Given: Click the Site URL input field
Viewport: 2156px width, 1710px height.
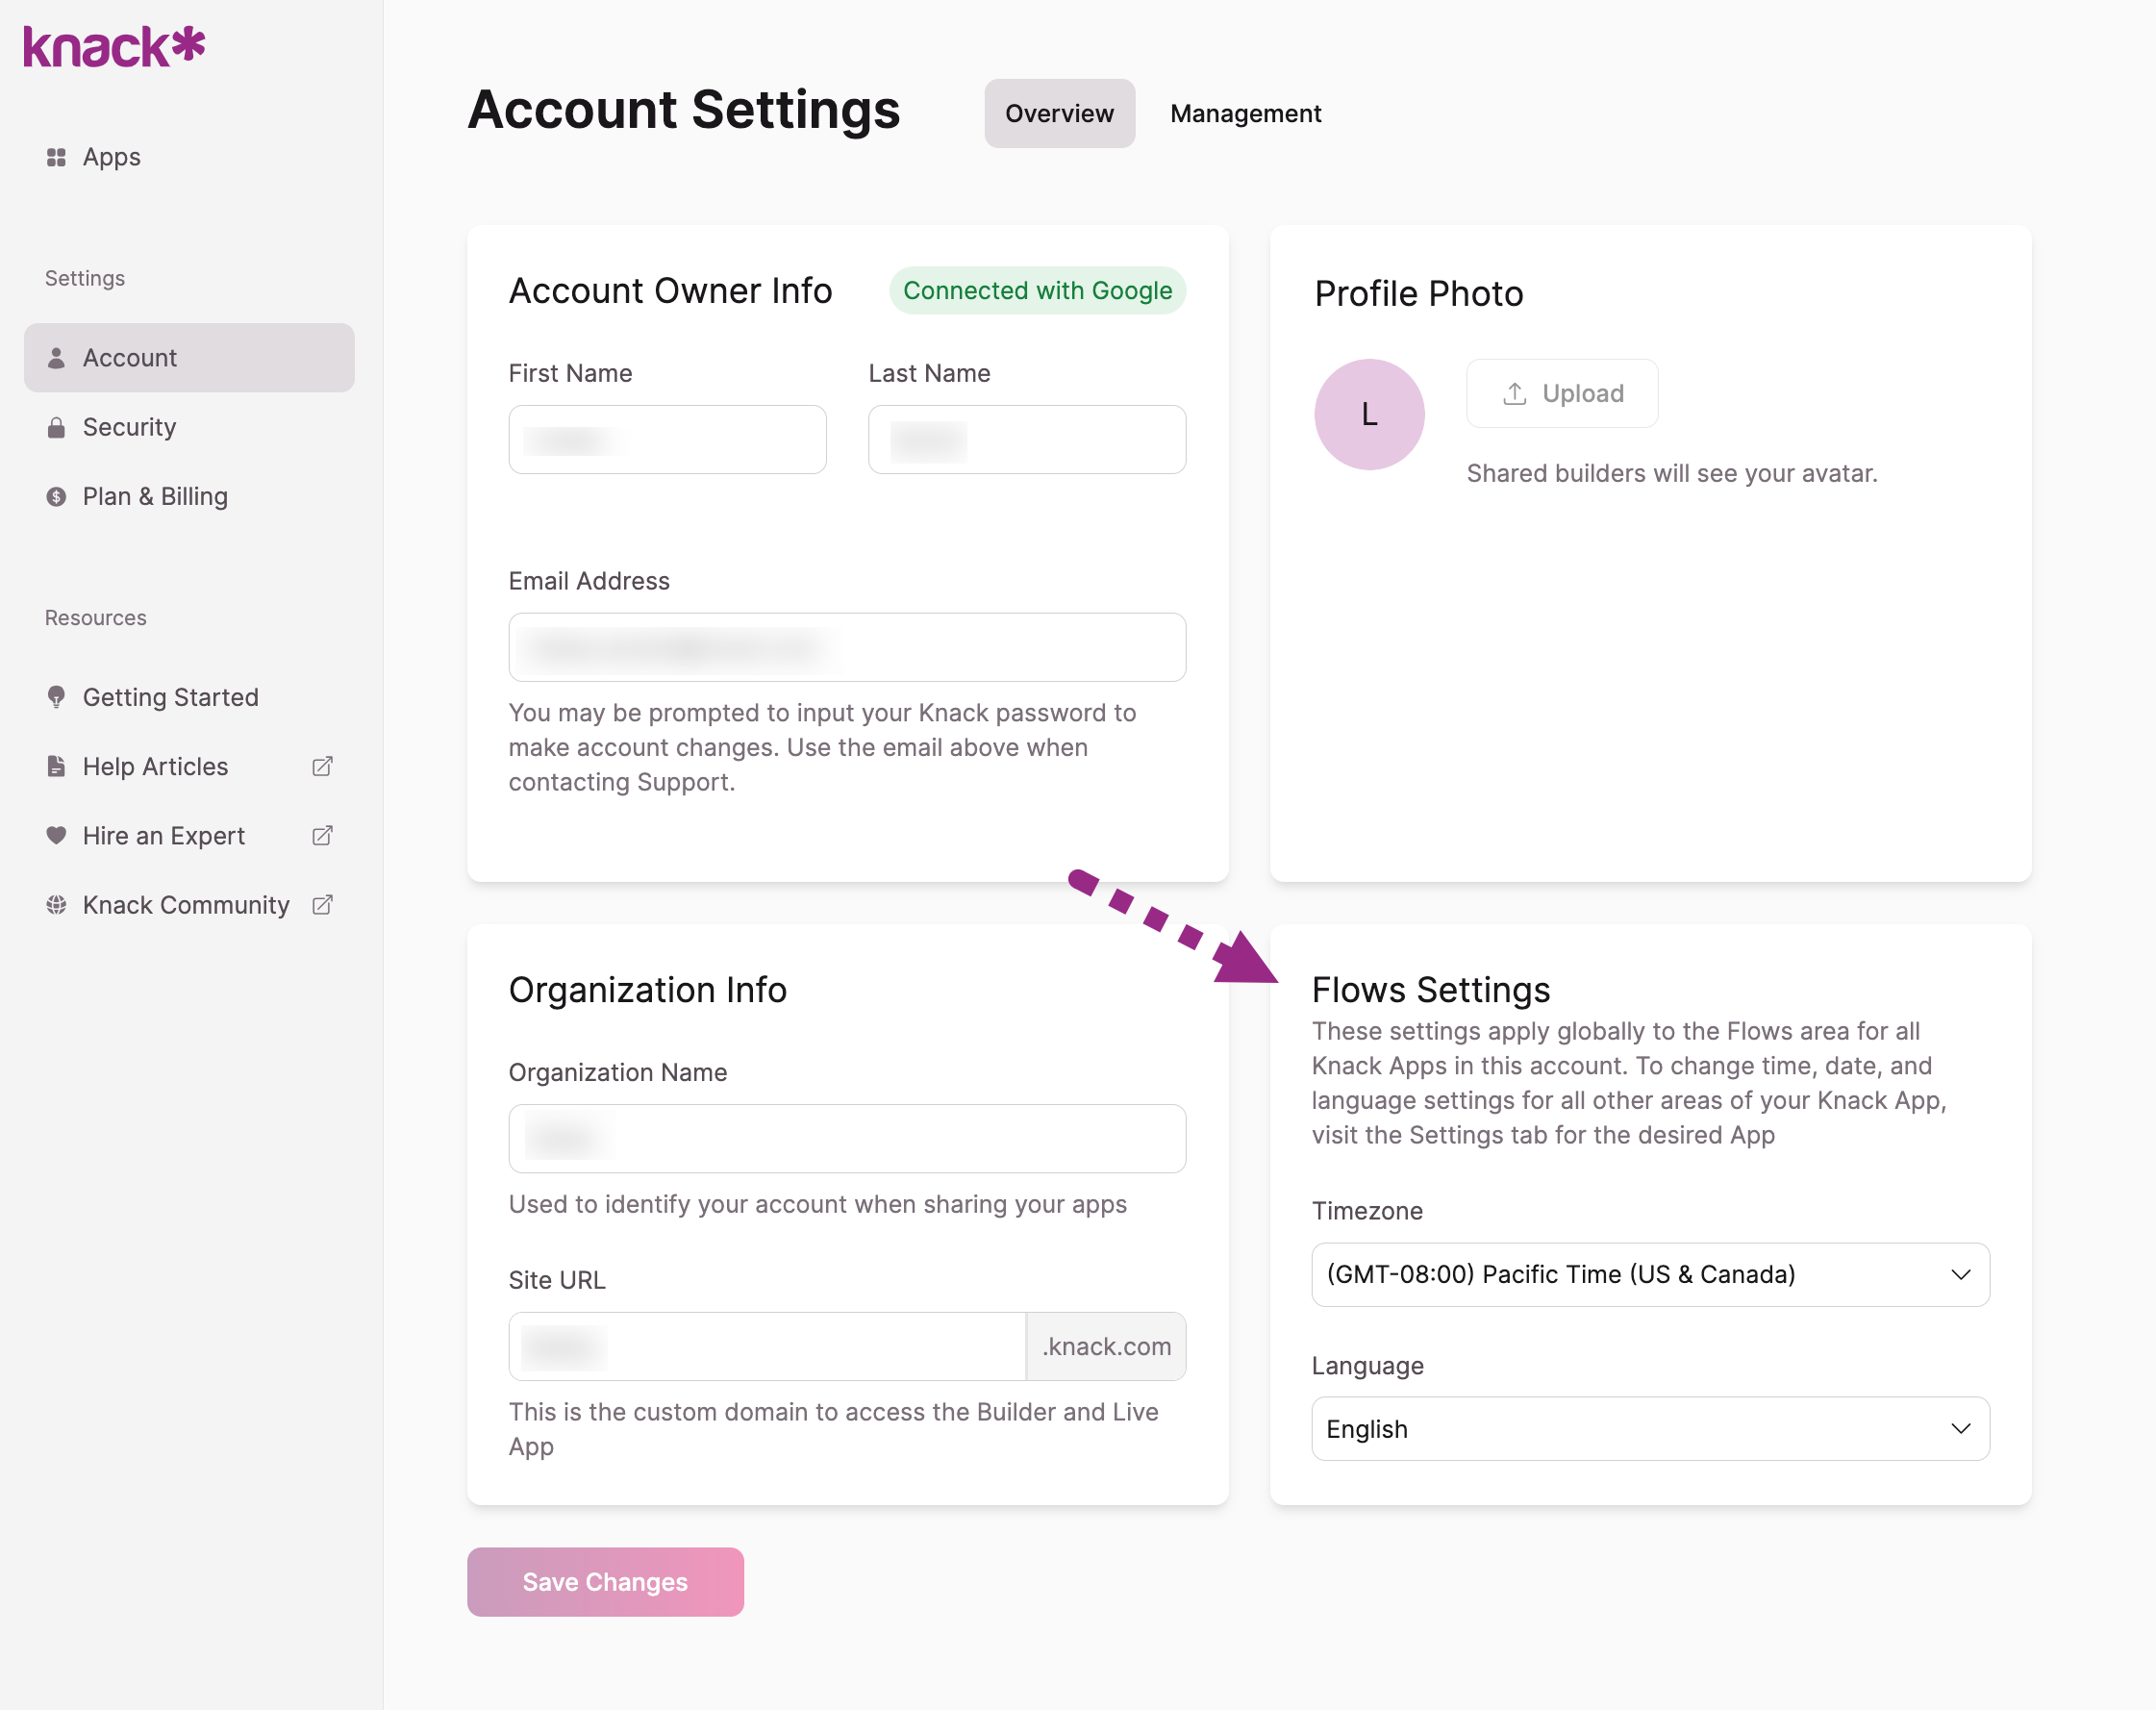Looking at the screenshot, I should 766,1346.
